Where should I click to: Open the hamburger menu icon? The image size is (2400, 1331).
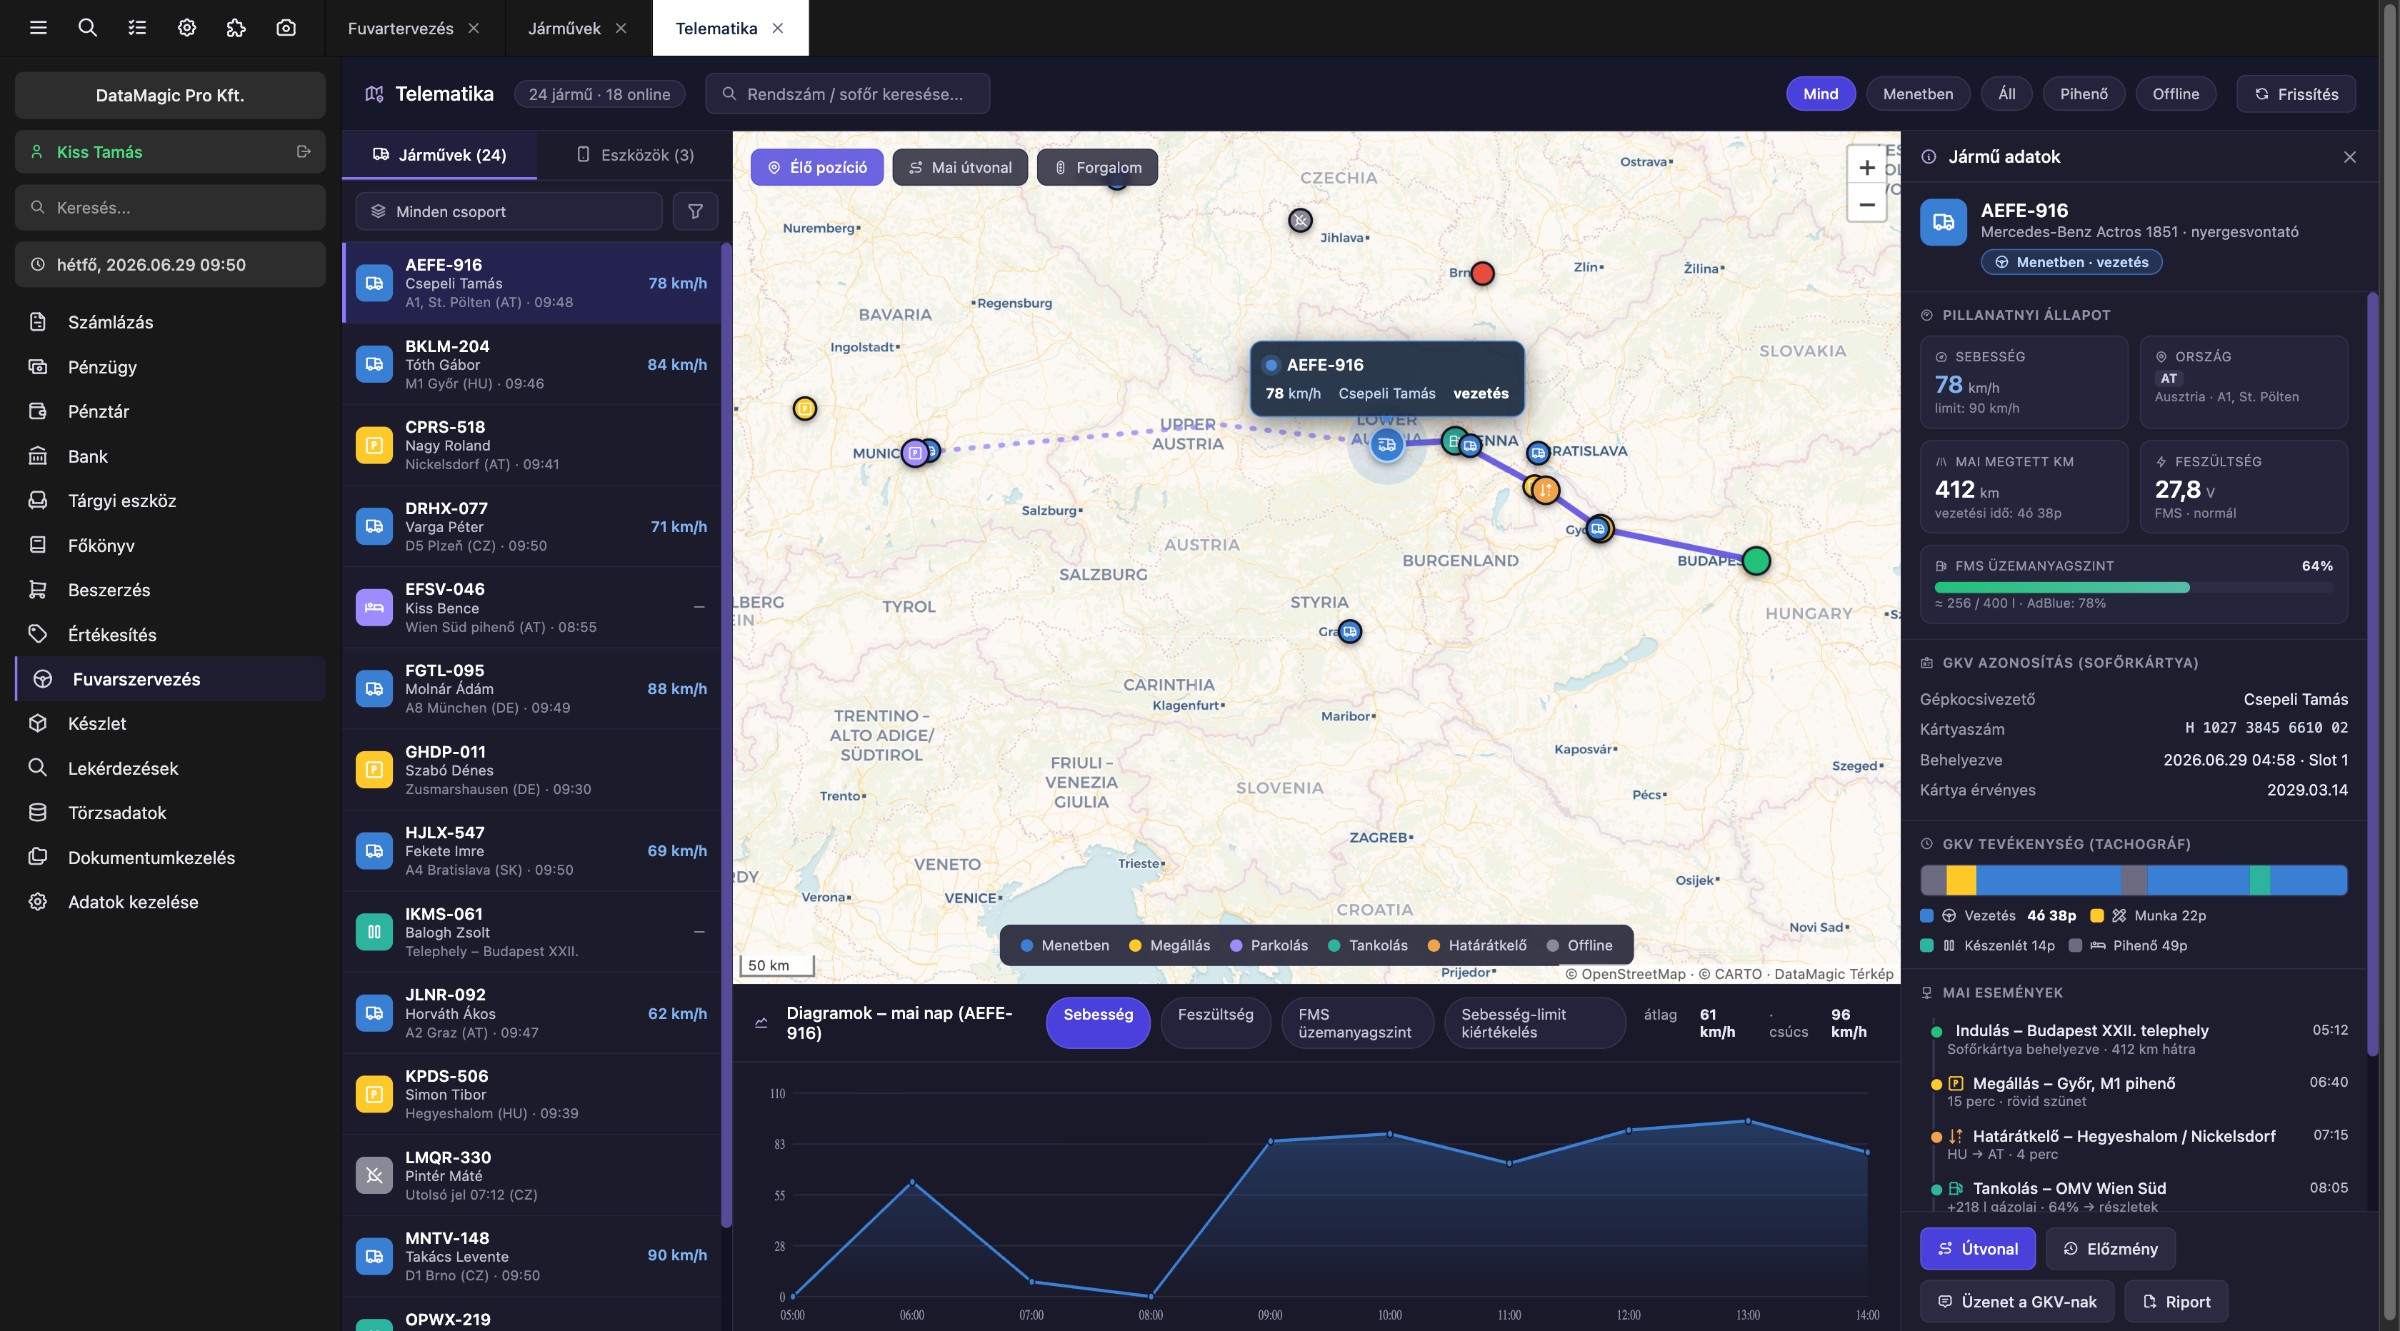tap(38, 28)
